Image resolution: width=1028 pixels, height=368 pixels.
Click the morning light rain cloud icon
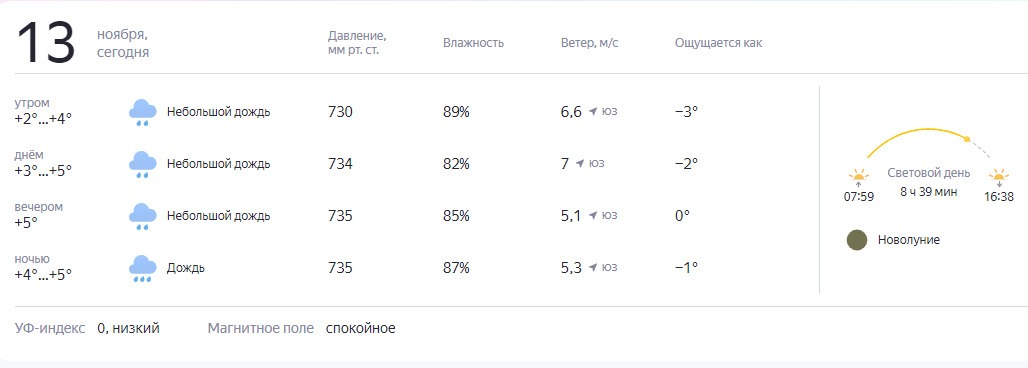tap(142, 113)
